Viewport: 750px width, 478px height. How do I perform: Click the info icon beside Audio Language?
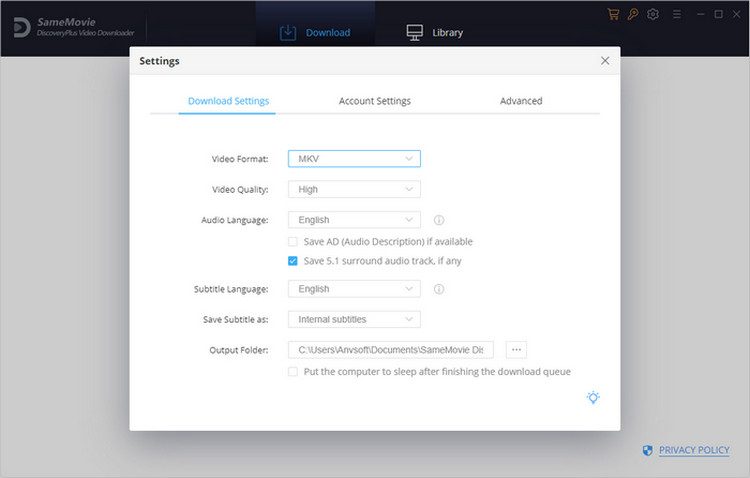pos(439,220)
